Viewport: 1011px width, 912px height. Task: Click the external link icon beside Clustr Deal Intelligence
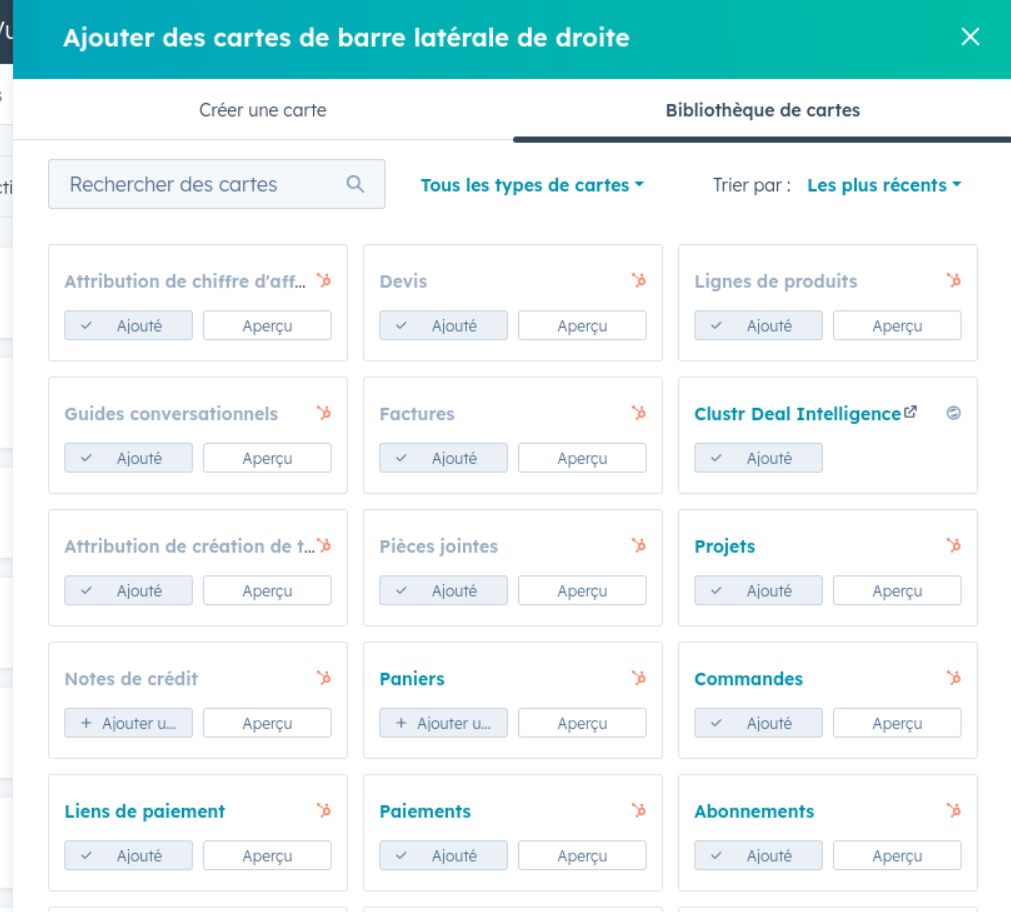(910, 412)
